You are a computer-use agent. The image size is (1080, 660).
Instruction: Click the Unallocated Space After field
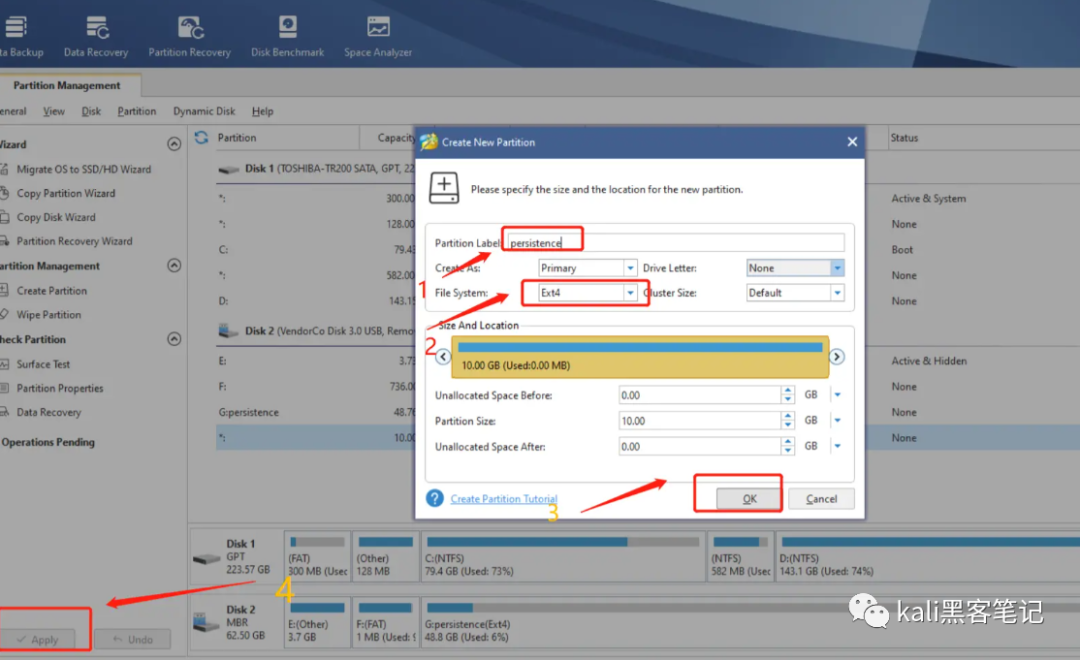pos(700,446)
